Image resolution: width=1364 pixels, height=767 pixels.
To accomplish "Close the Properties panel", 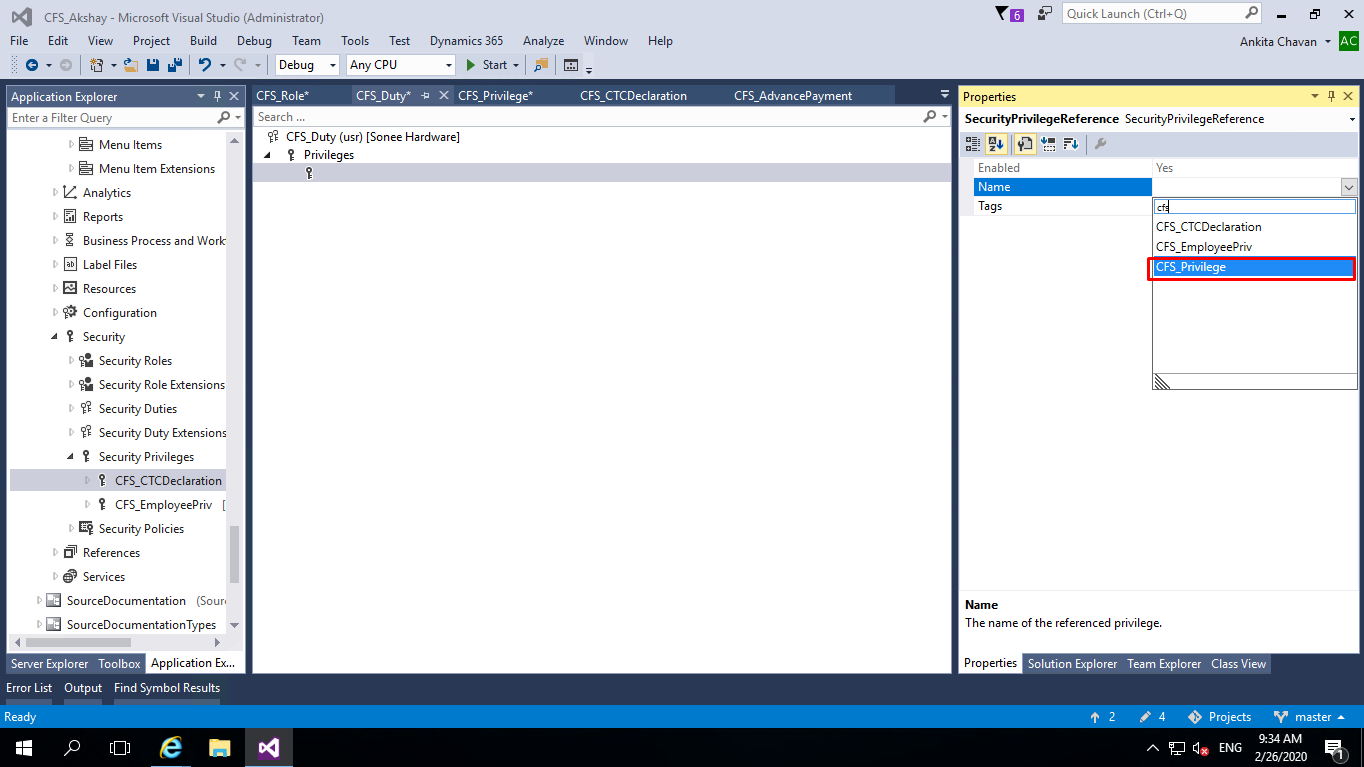I will (1348, 96).
